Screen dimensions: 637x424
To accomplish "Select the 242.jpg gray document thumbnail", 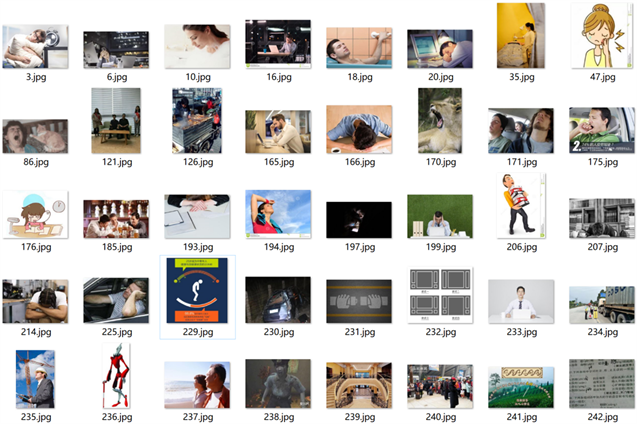I will tap(602, 383).
